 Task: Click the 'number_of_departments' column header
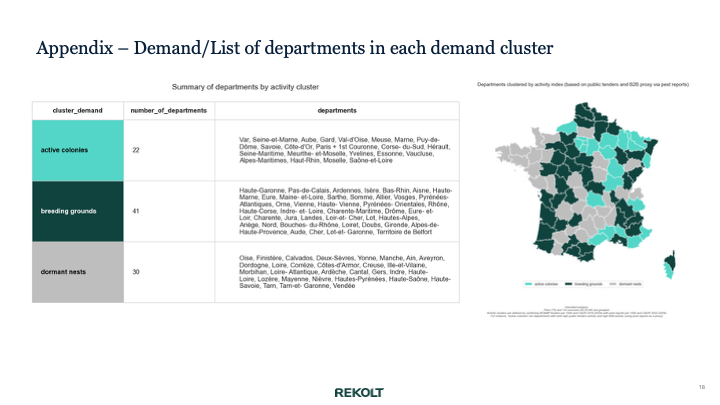tap(169, 111)
